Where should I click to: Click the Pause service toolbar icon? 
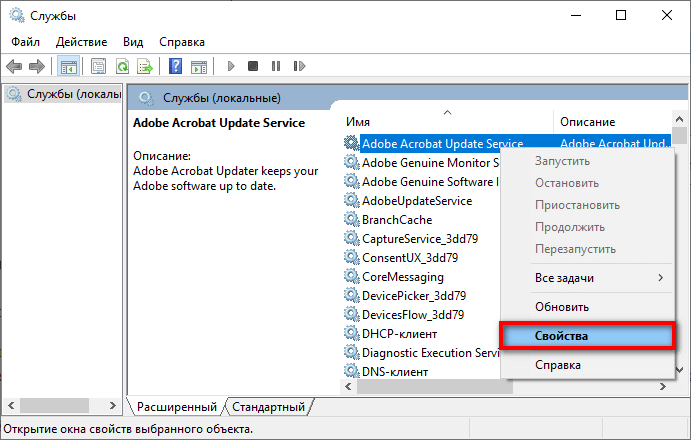pyautogui.click(x=276, y=66)
